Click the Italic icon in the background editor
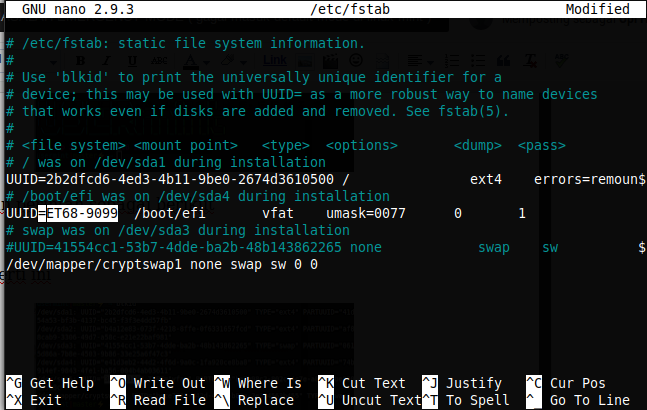 (x=106, y=61)
